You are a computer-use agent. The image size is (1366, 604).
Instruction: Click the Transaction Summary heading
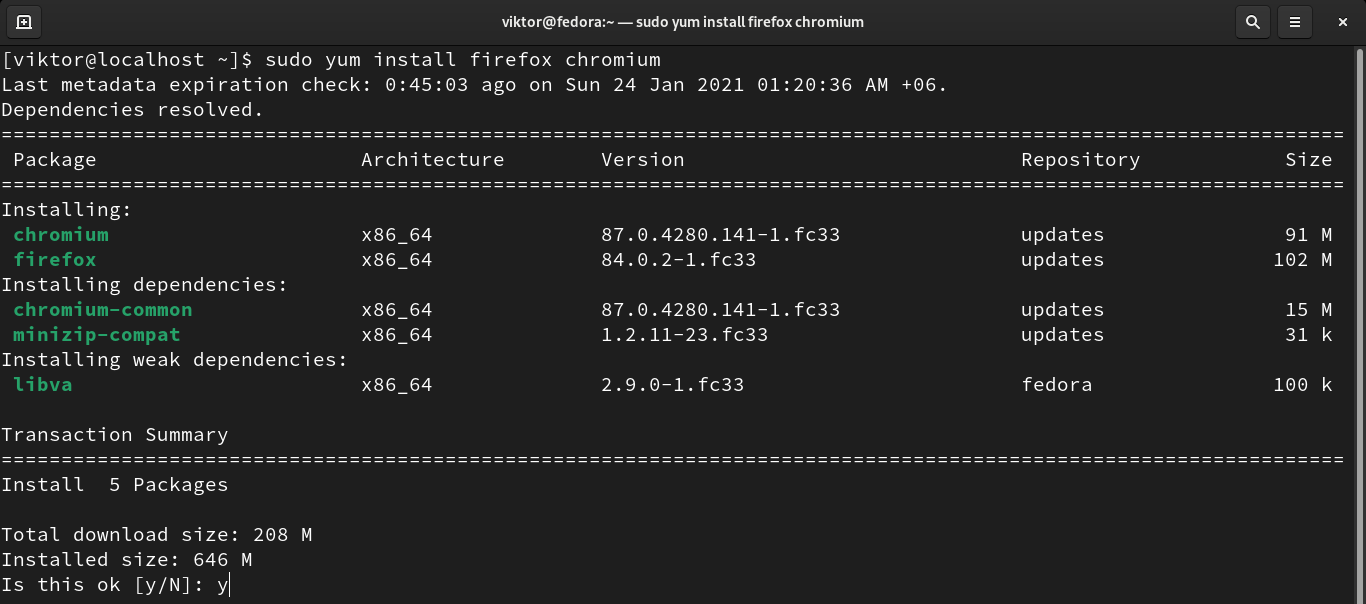coord(115,435)
